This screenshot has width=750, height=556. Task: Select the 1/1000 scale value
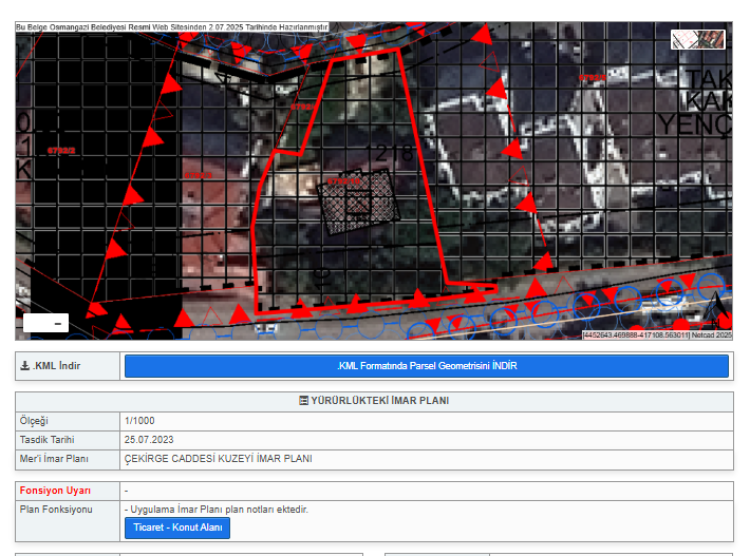point(140,421)
